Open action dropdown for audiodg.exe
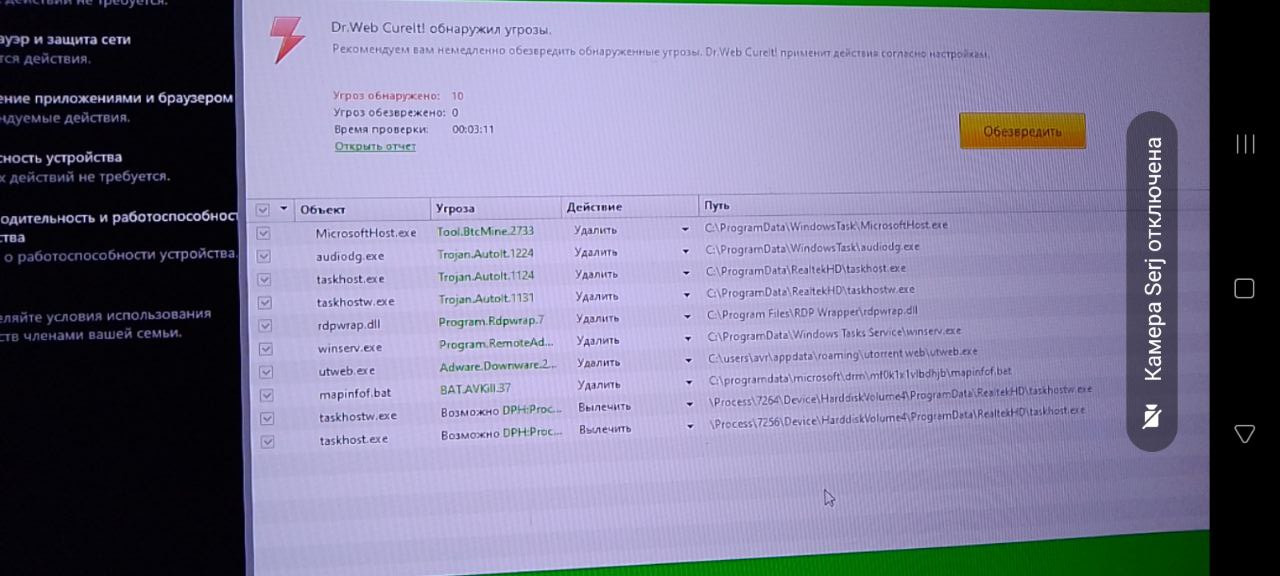1280x576 pixels. click(686, 252)
